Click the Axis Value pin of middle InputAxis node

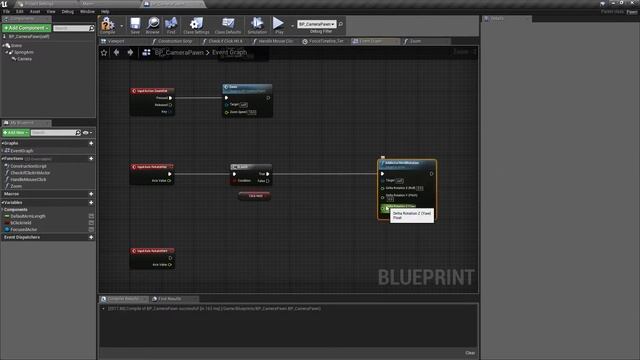(x=170, y=180)
